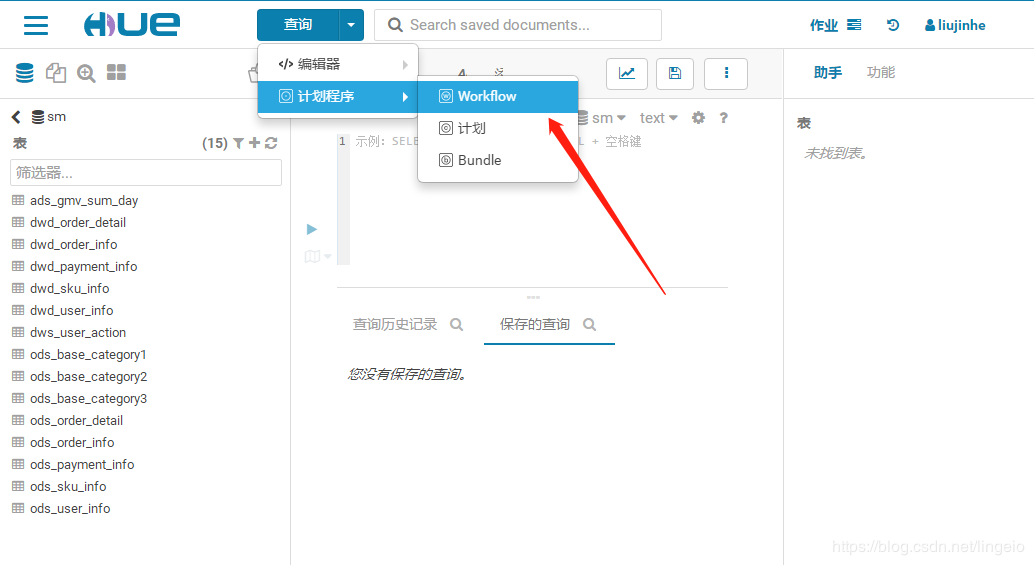
Task: Open the three-dot more options menu
Action: 726,73
